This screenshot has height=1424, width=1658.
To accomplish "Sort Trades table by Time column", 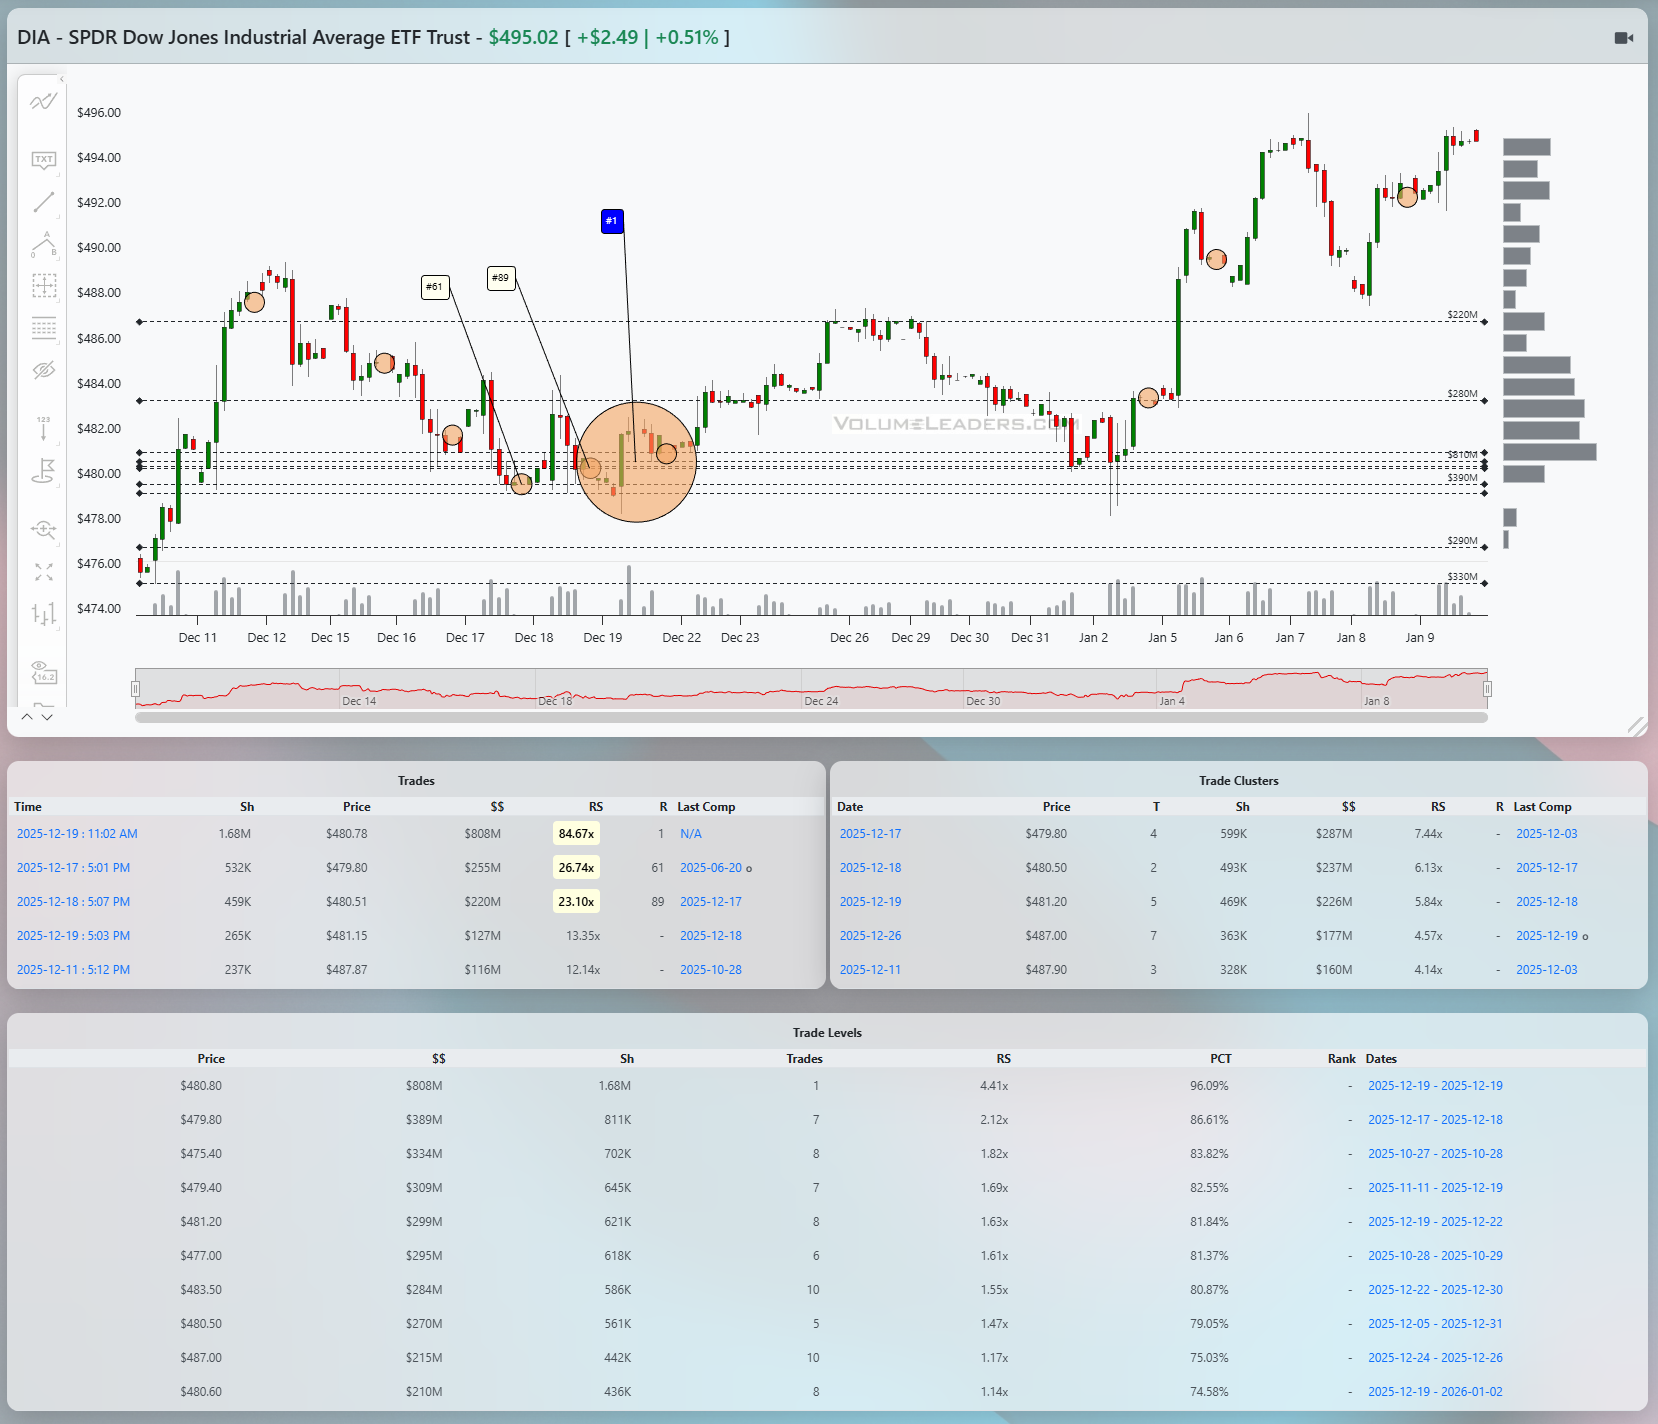I will [x=28, y=807].
